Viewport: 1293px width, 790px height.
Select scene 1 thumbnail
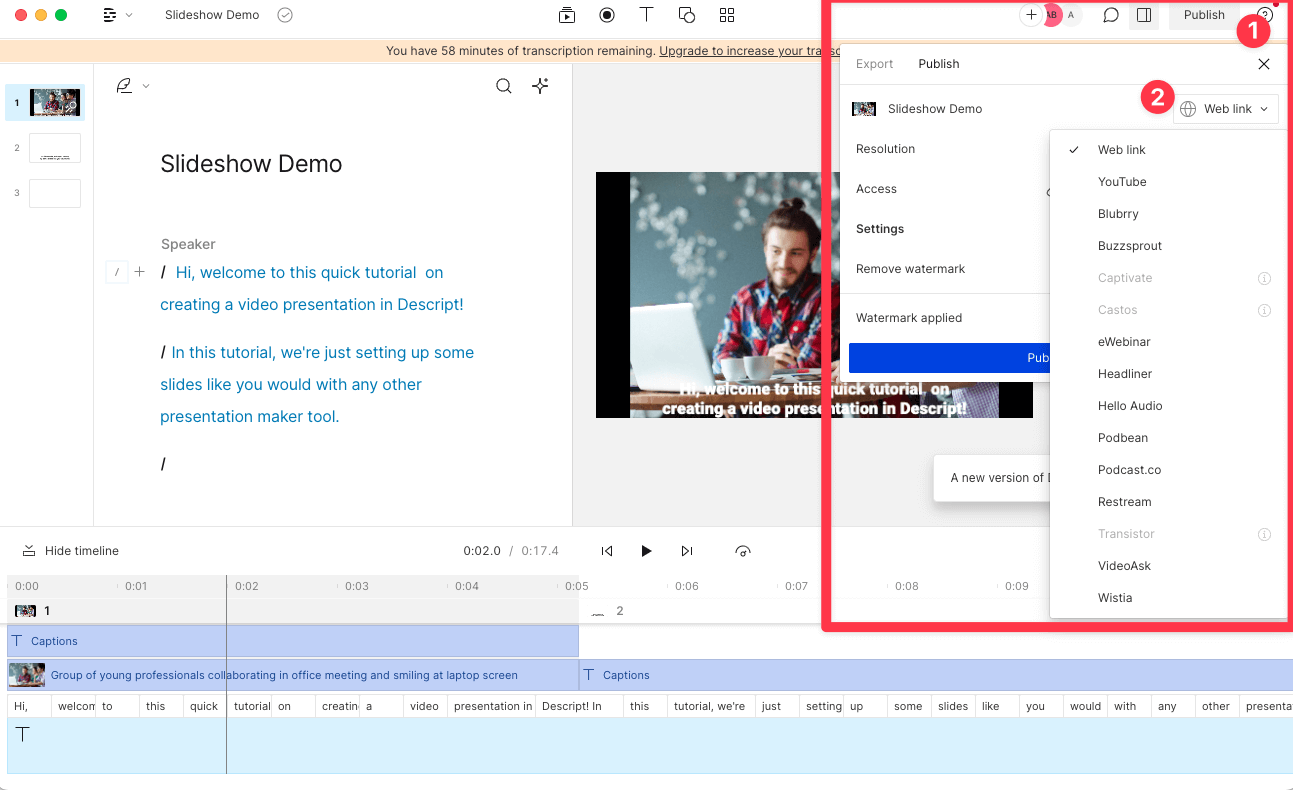(55, 102)
